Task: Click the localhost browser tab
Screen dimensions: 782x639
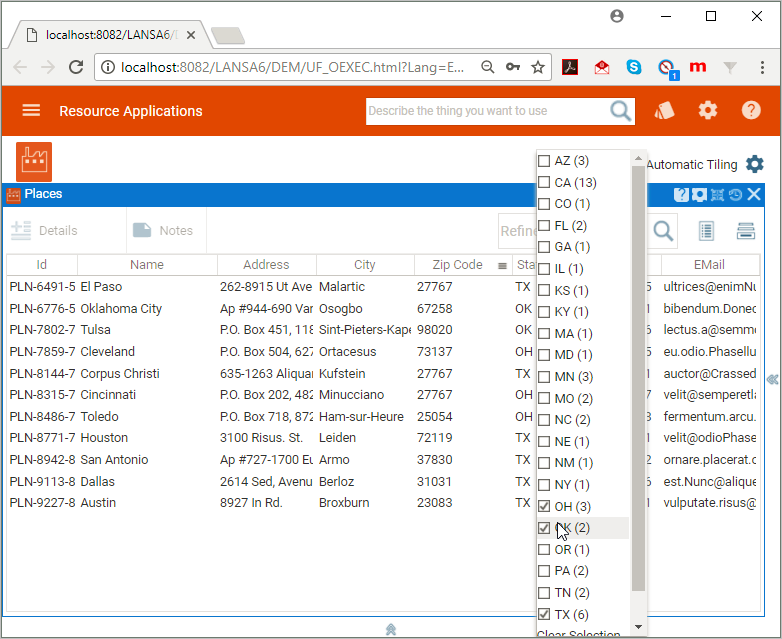Action: [x=110, y=35]
